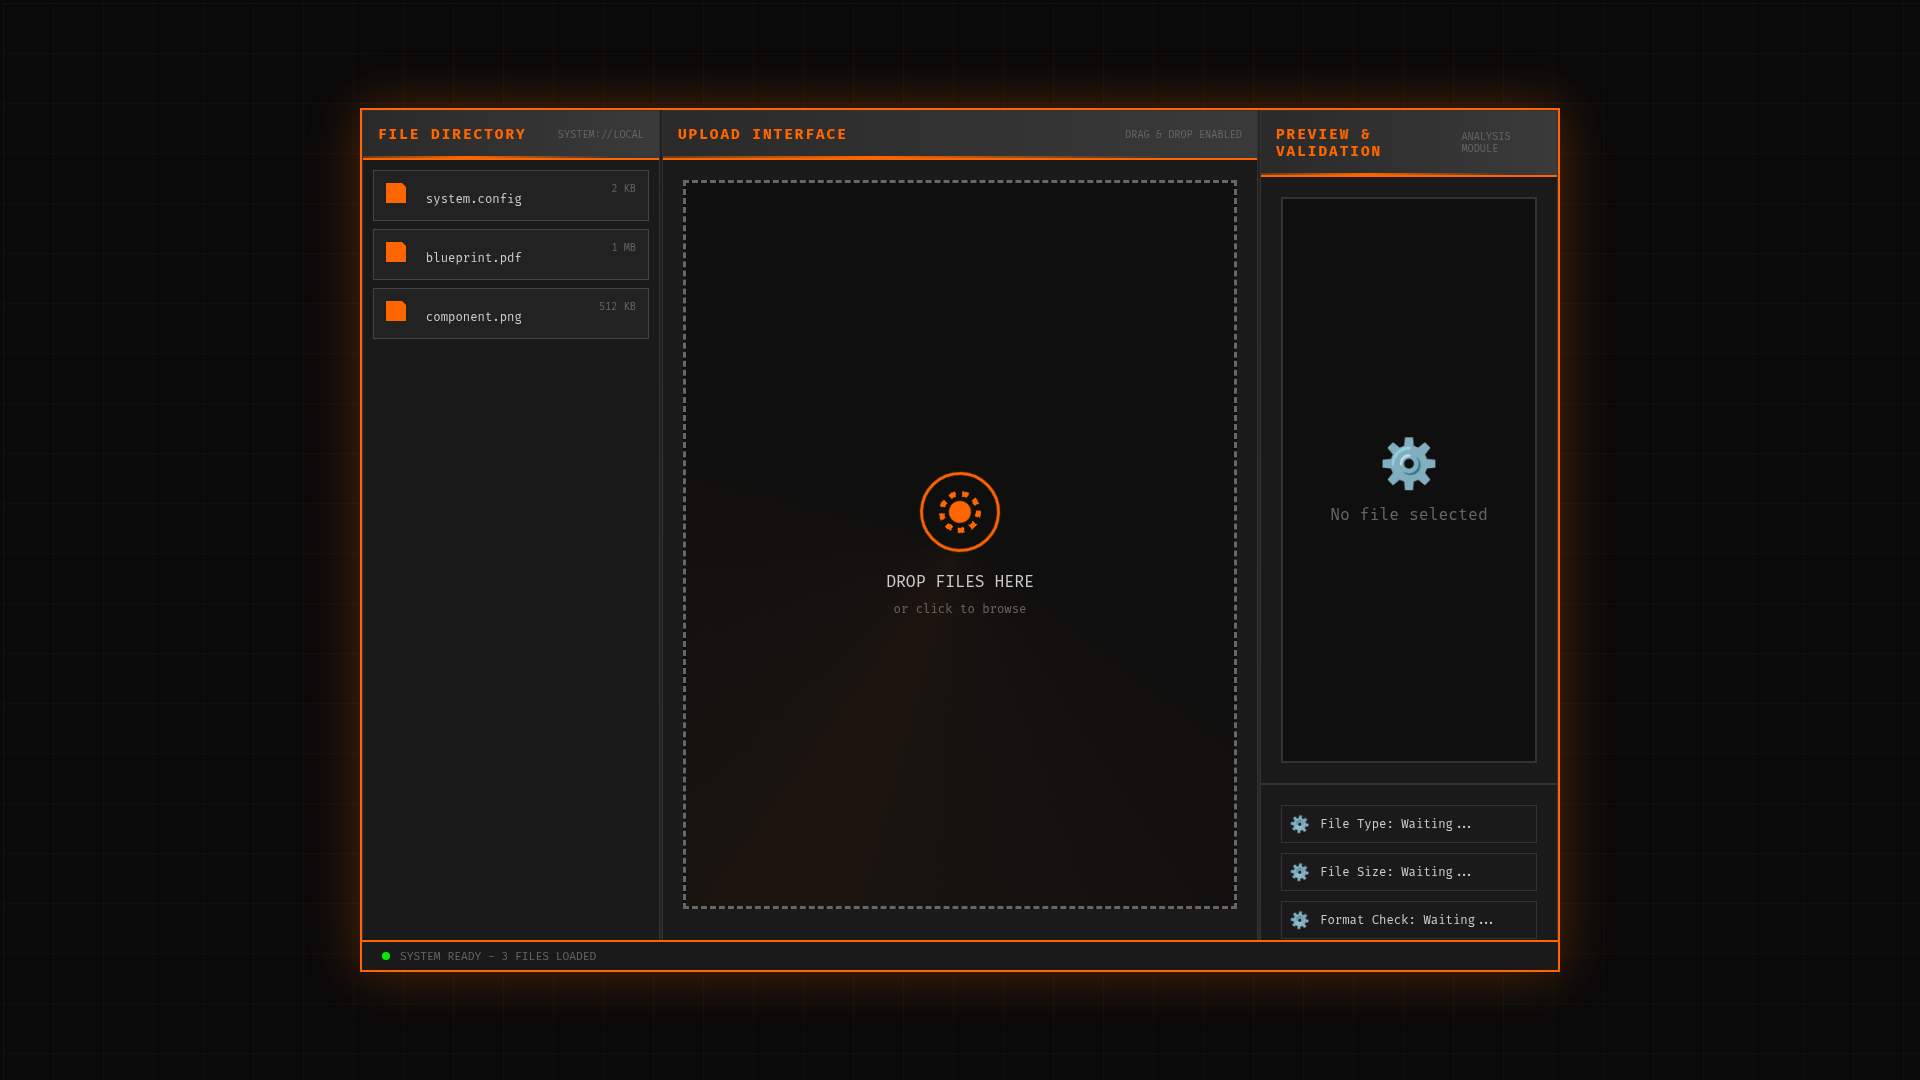The width and height of the screenshot is (1920, 1080).
Task: Click the blueprint.pdf file icon
Action: [x=396, y=253]
